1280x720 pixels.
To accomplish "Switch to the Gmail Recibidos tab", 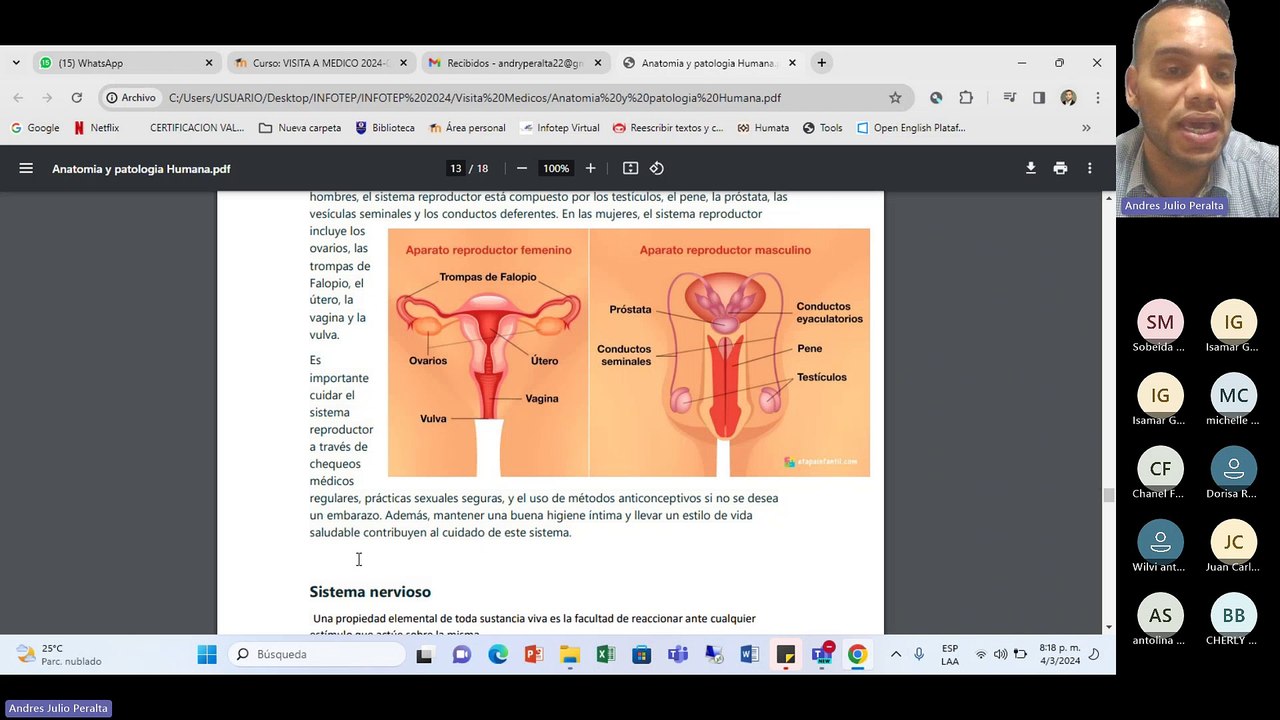I will [x=514, y=63].
